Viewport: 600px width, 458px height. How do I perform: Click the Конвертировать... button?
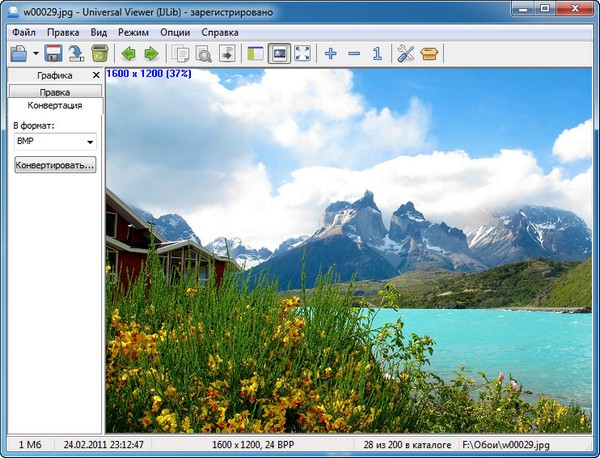click(55, 165)
